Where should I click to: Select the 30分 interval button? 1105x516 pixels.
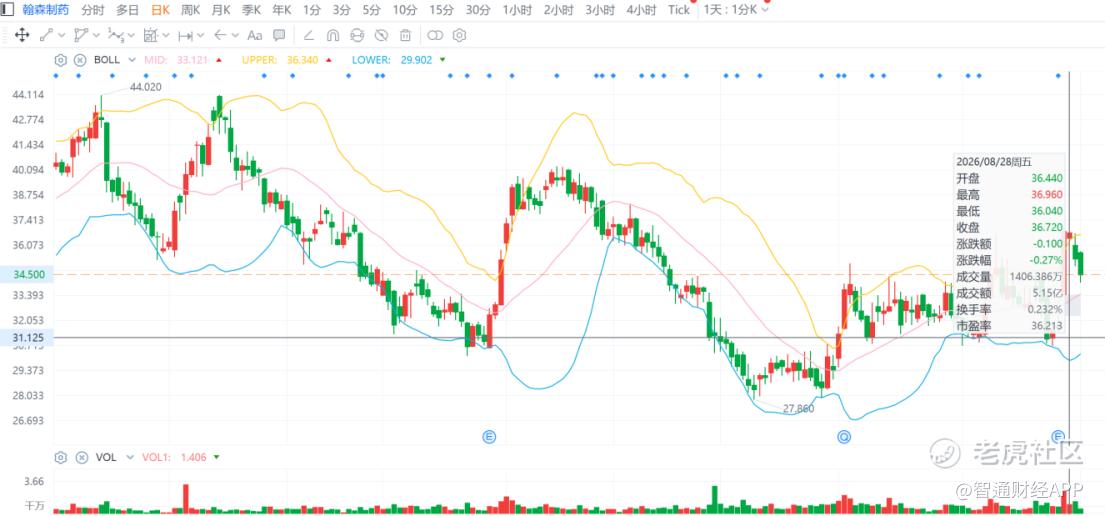coord(479,10)
